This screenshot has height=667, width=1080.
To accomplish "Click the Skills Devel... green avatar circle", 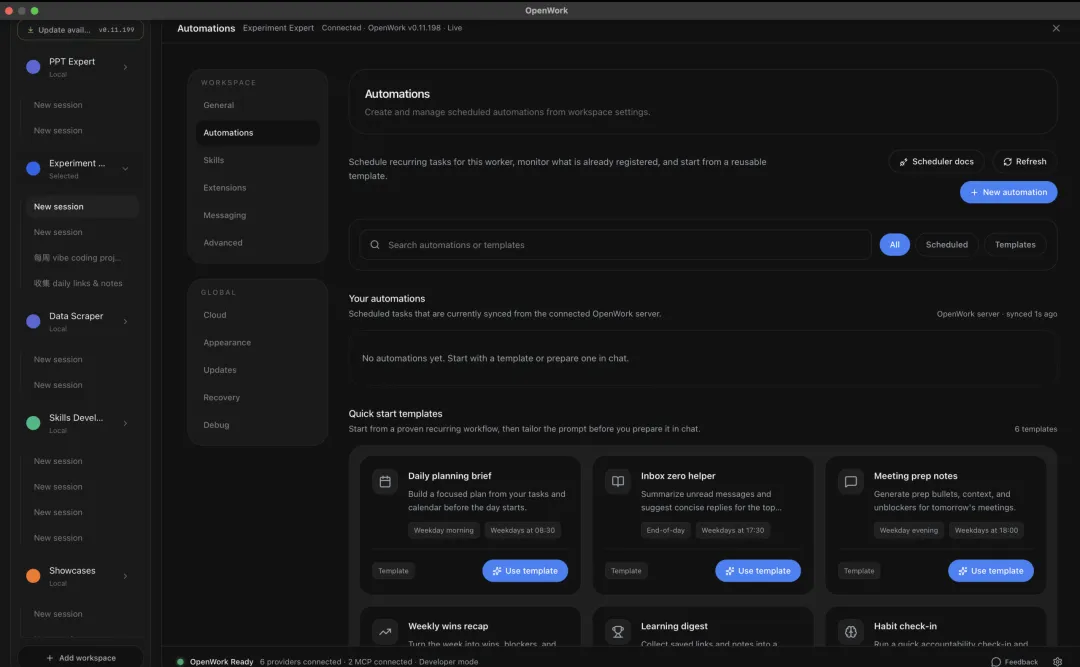I will coord(33,423).
